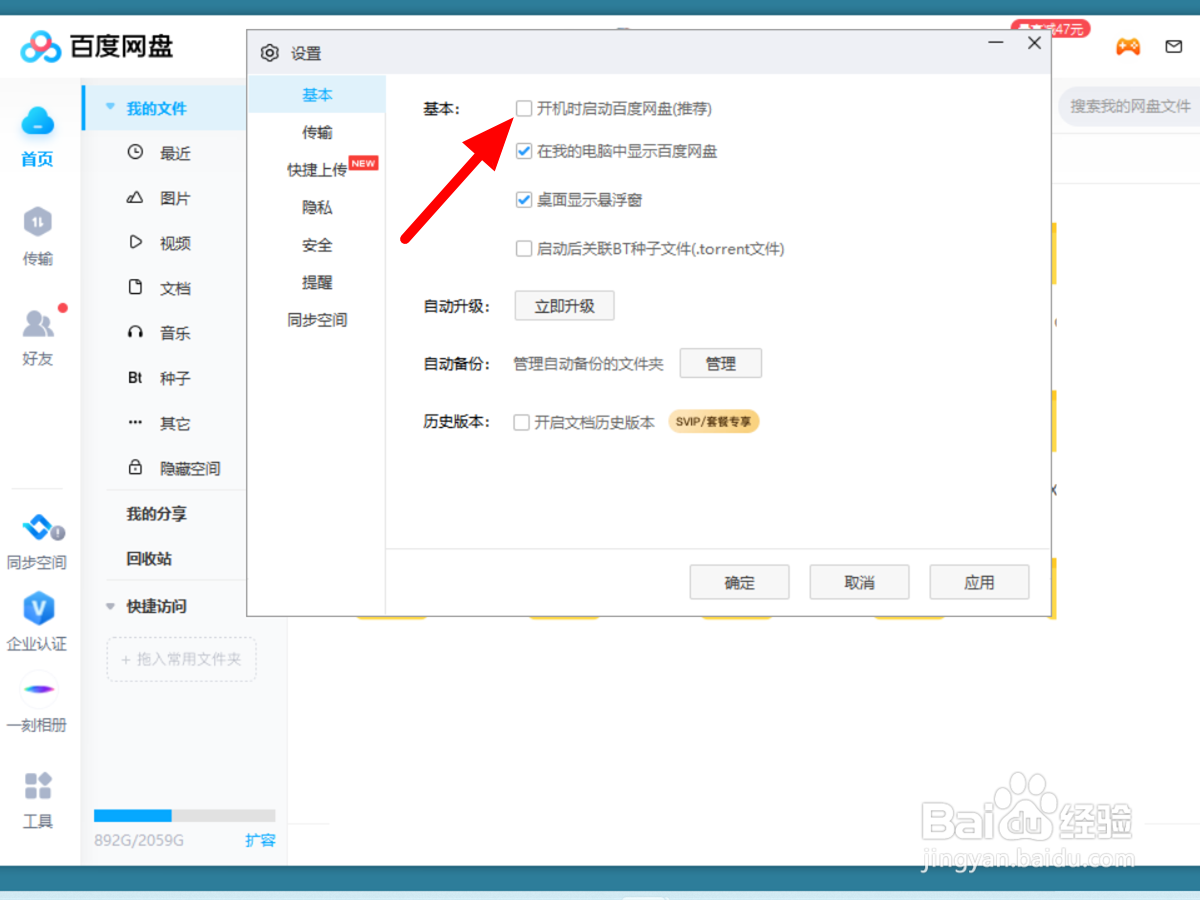
Task: Click the 立即升级 button
Action: (x=564, y=306)
